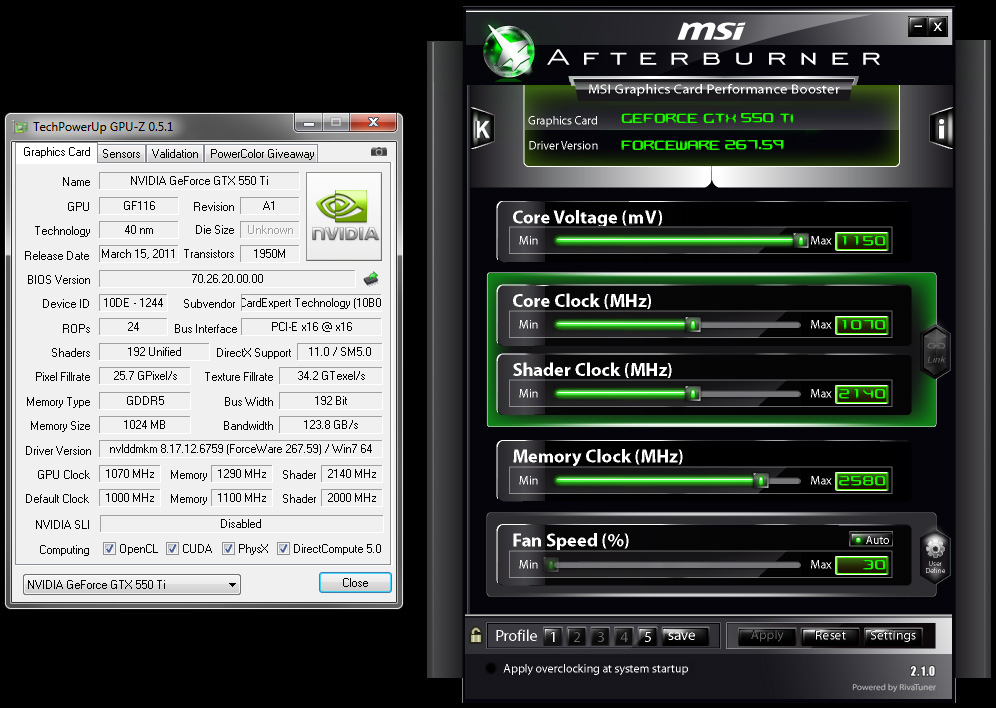Click the Core Voltage value field 1150
996x708 pixels.
coord(862,241)
